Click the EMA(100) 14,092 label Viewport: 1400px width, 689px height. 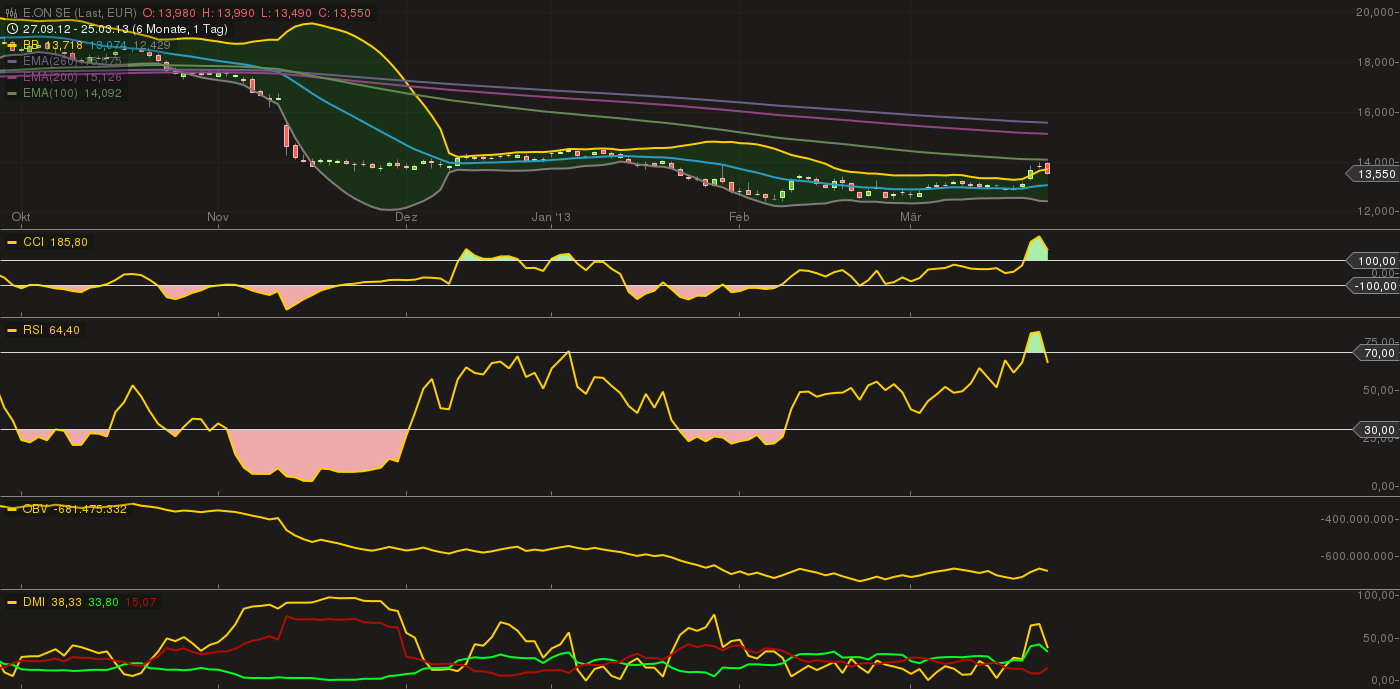[72, 93]
